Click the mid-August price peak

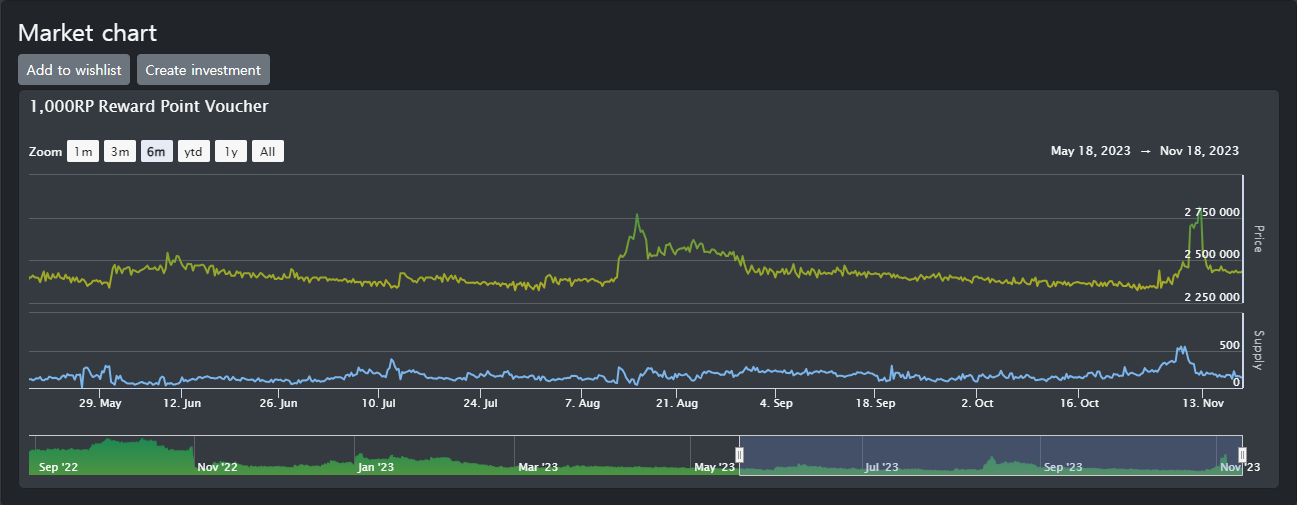pos(637,216)
